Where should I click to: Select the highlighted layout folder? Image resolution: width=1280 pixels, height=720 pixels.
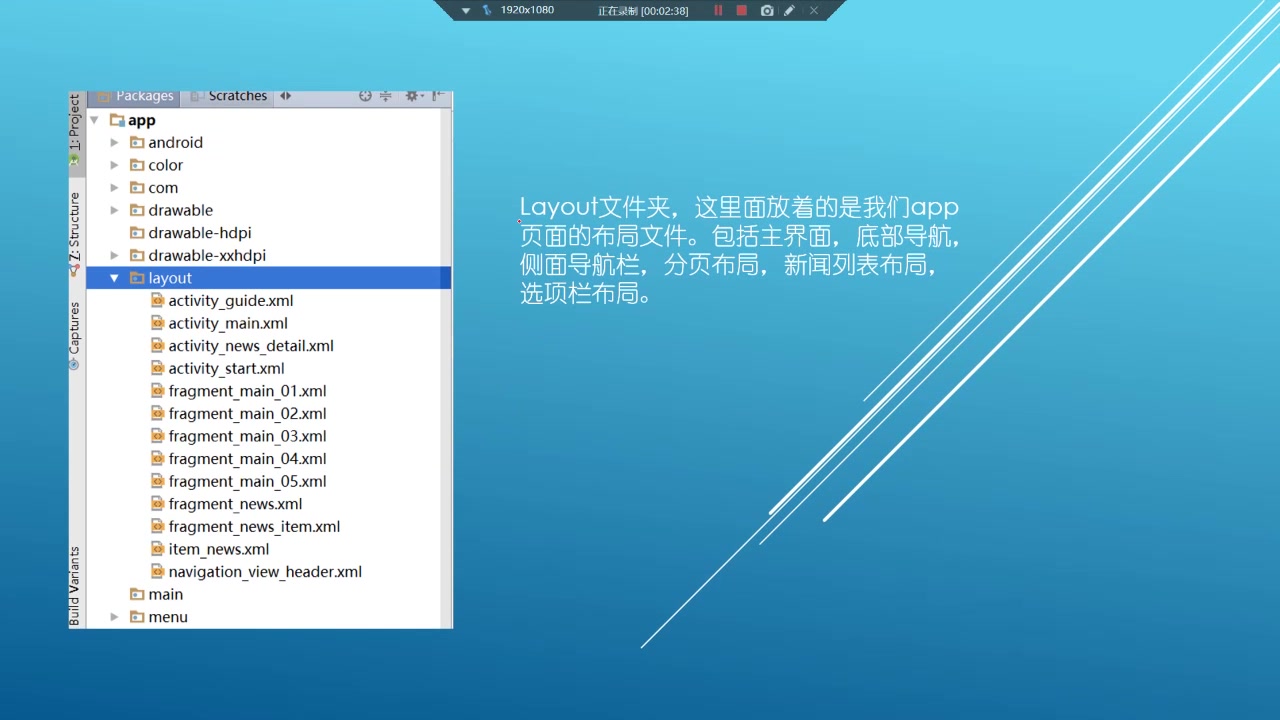coord(268,278)
